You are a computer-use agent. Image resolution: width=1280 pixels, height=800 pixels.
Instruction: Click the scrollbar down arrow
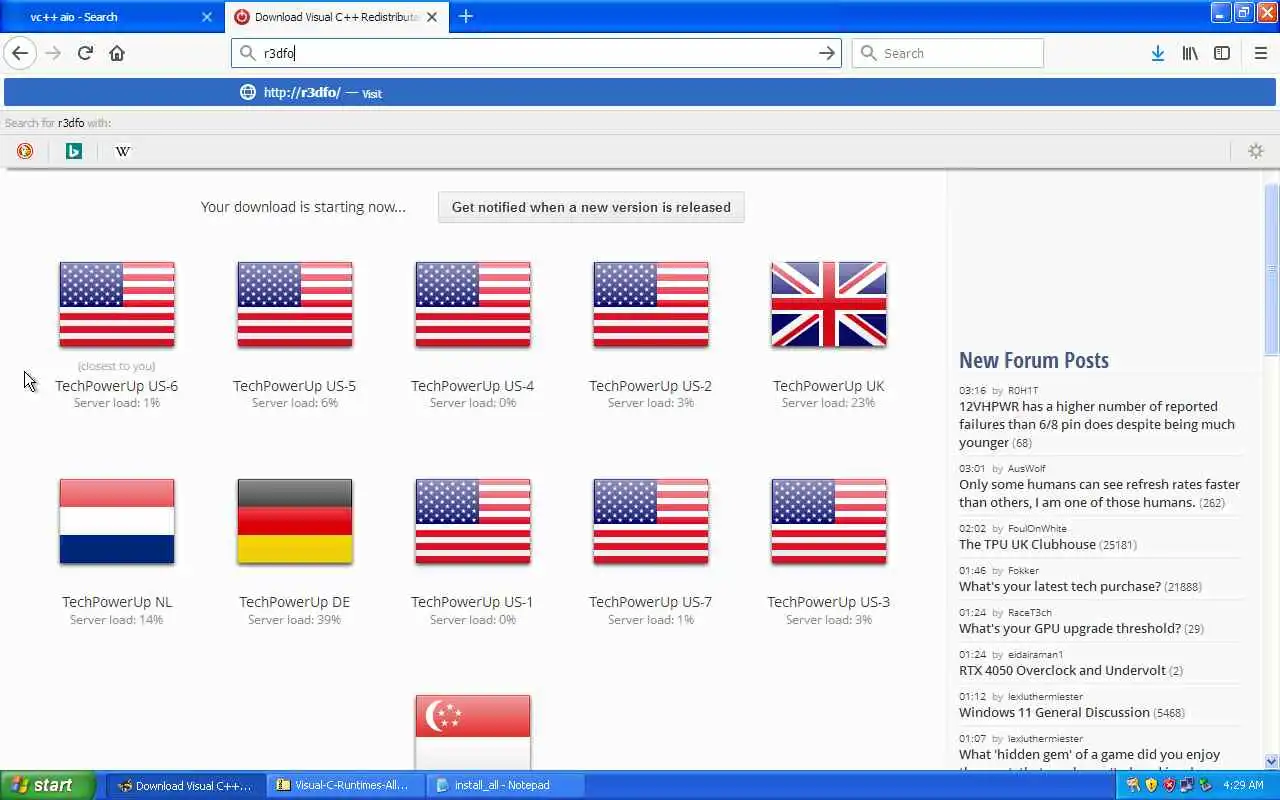[1272, 761]
